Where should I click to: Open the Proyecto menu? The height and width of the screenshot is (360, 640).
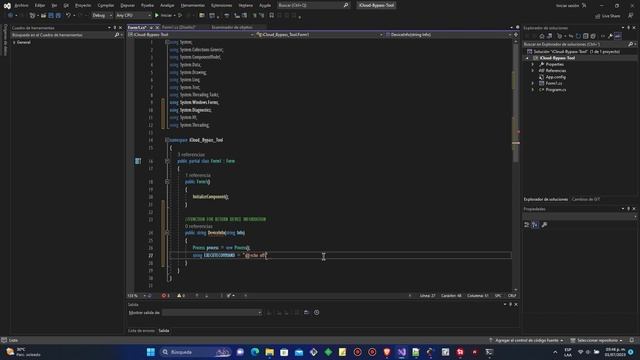click(83, 6)
